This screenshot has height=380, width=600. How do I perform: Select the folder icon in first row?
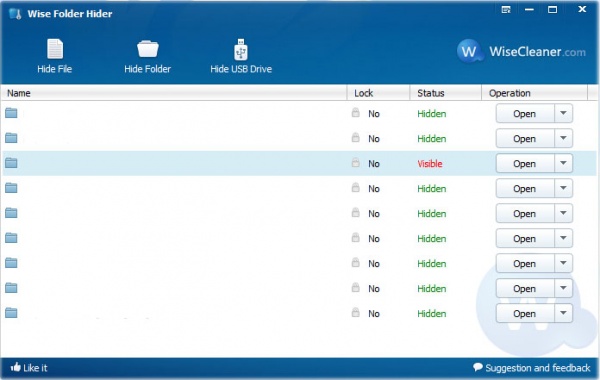tap(11, 113)
